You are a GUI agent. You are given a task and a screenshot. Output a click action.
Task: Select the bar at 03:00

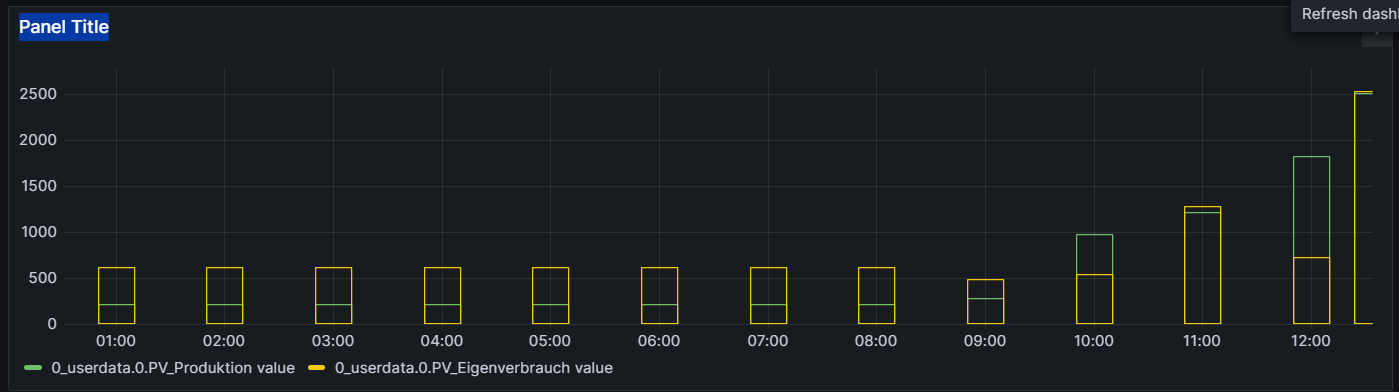pyautogui.click(x=333, y=295)
